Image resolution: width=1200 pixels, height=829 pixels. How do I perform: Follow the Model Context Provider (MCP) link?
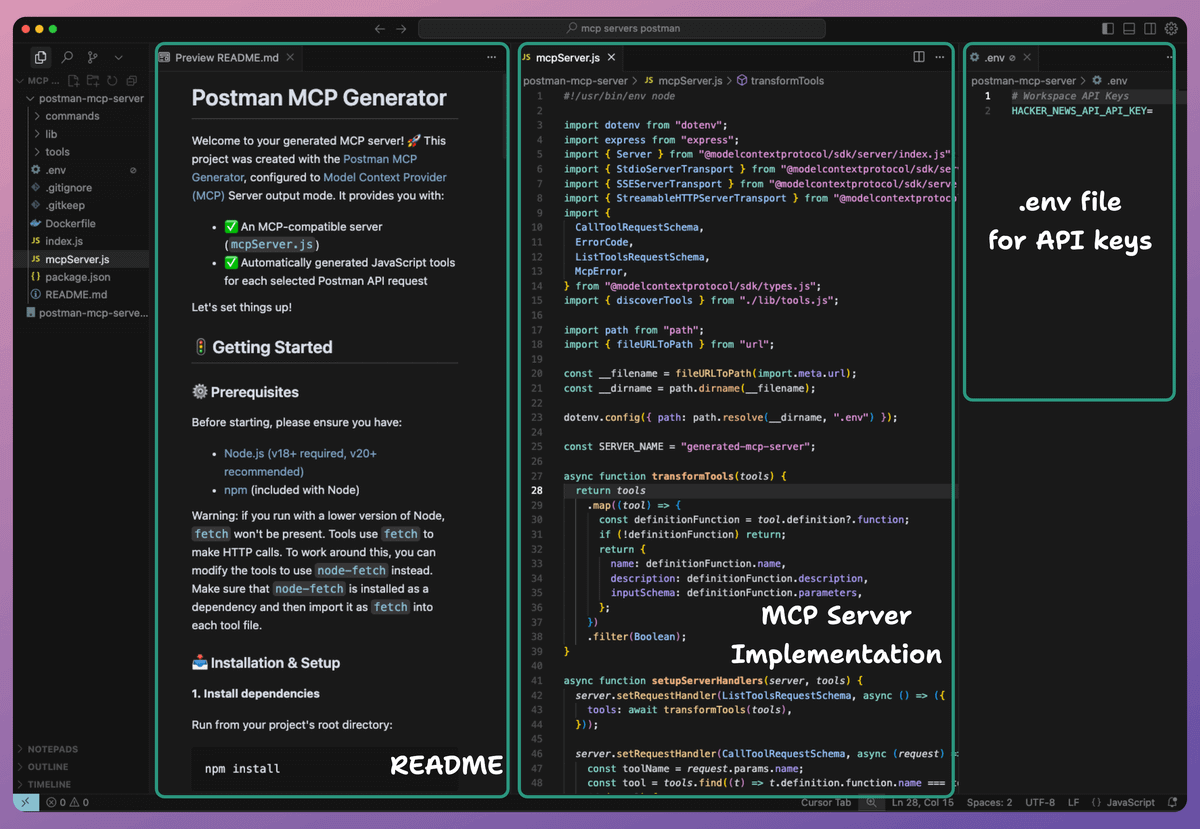pyautogui.click(x=319, y=186)
